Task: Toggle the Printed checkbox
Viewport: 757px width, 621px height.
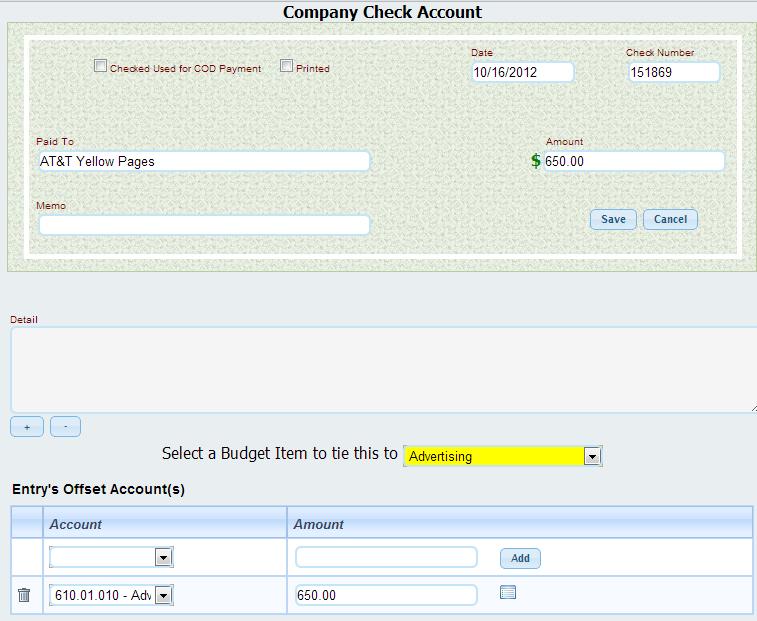Action: [286, 67]
